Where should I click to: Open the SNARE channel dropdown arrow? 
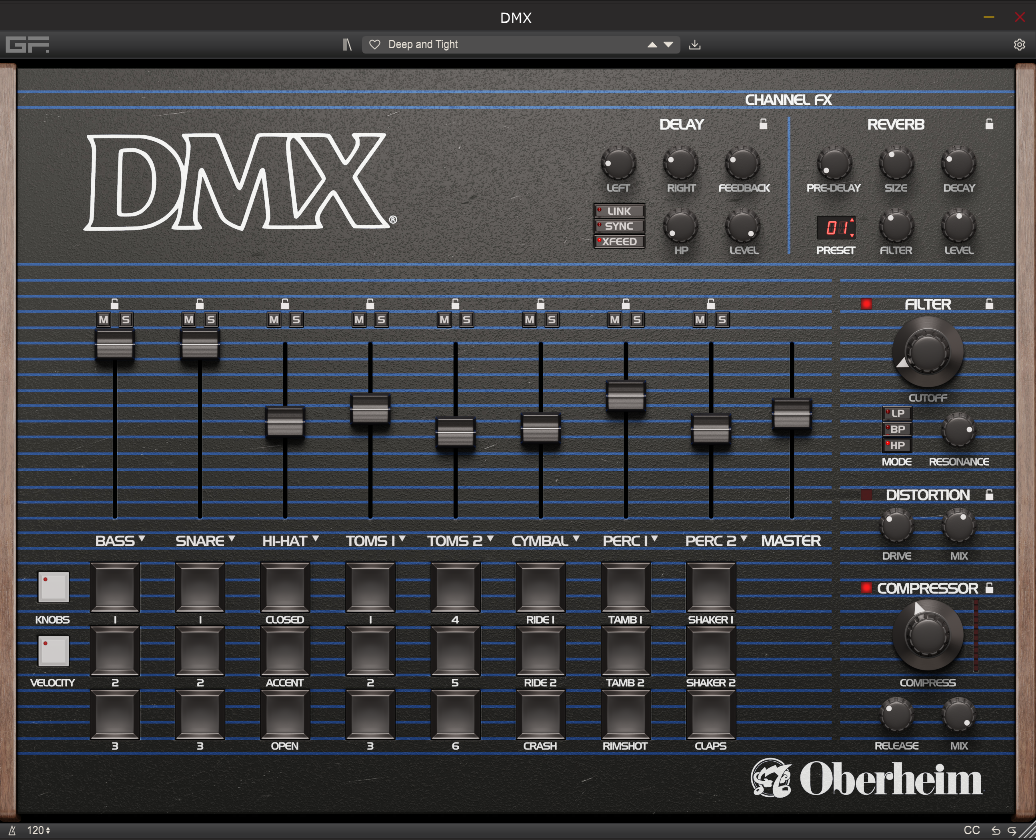pyautogui.click(x=231, y=539)
